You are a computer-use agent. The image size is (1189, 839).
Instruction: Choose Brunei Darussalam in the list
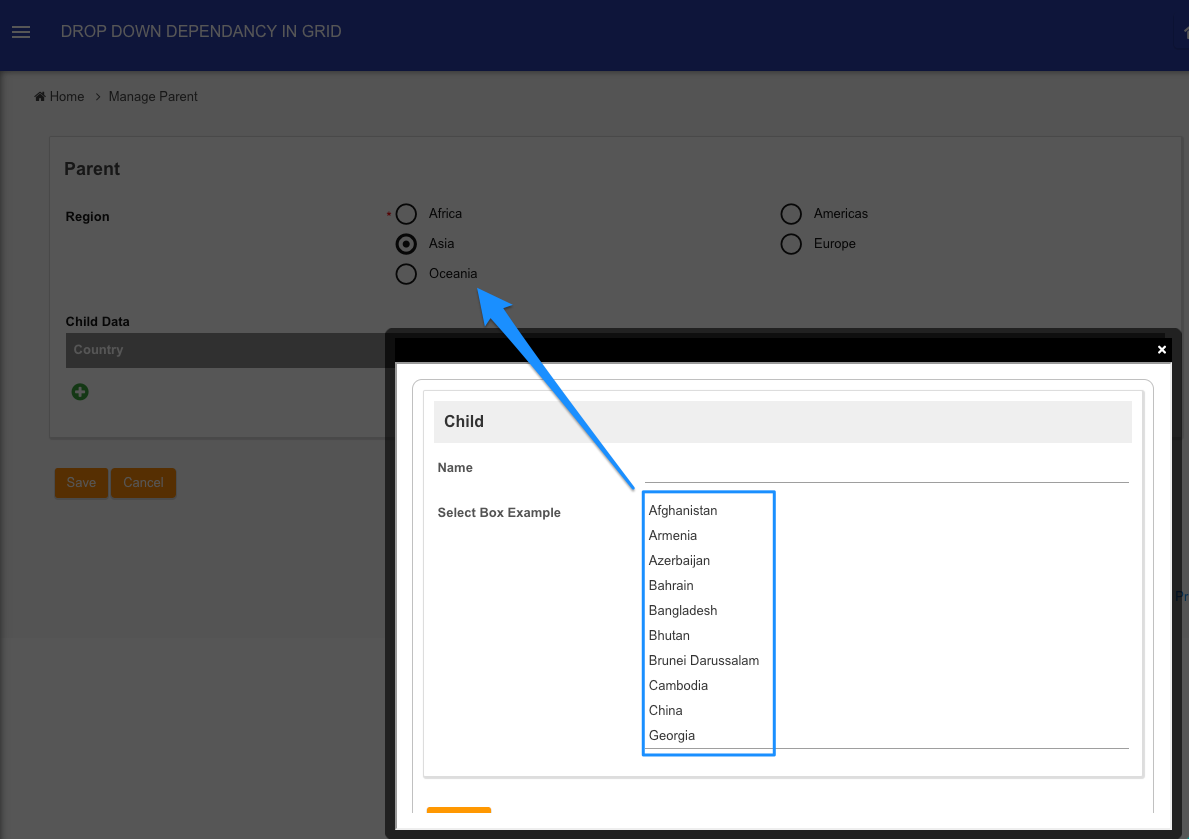click(704, 660)
